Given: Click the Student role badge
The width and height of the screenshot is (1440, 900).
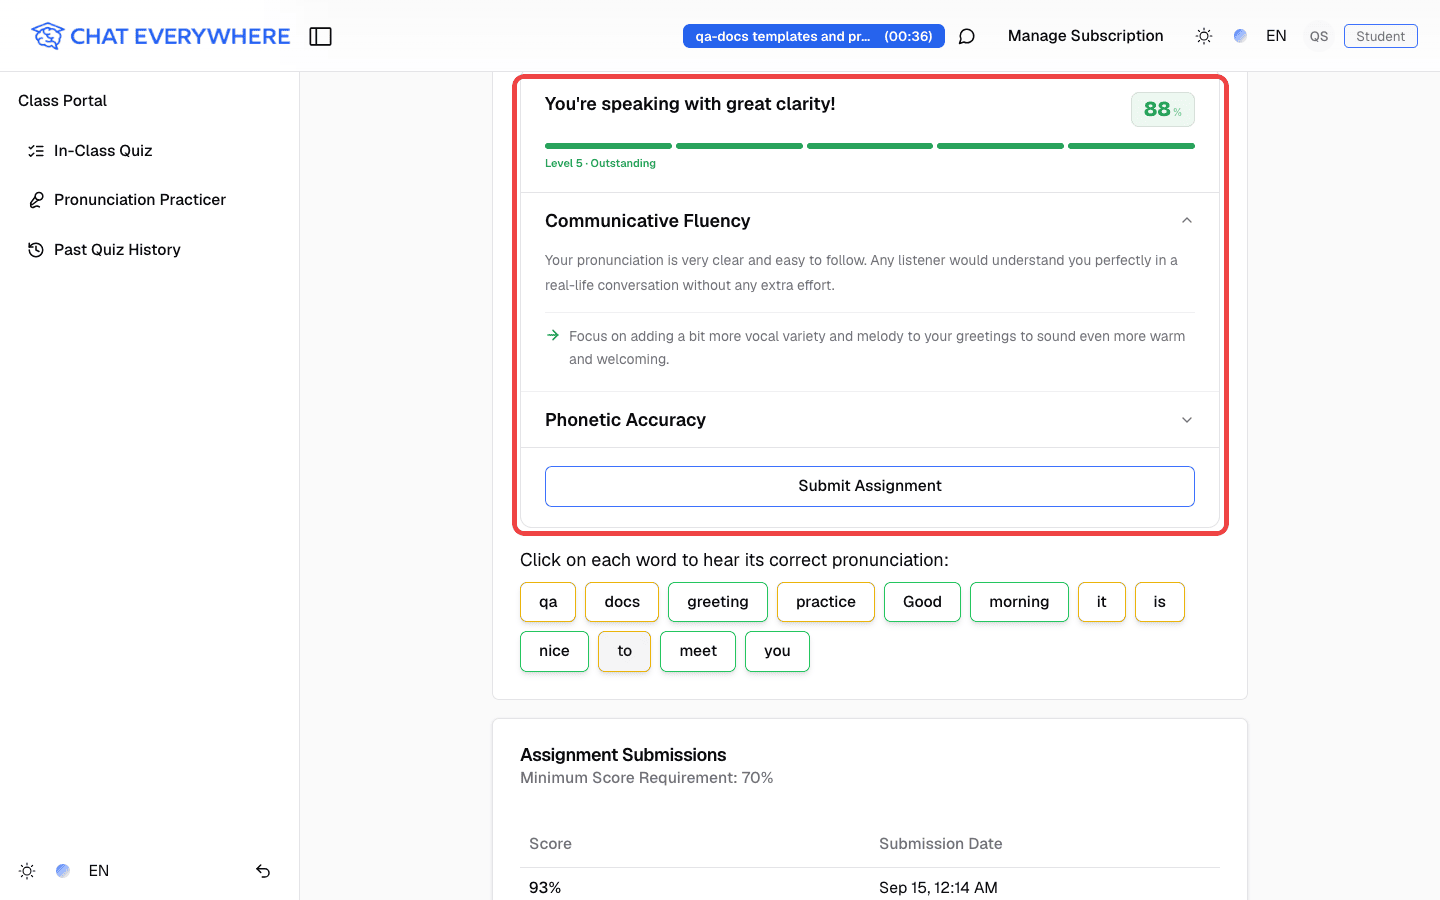Looking at the screenshot, I should 1381,36.
